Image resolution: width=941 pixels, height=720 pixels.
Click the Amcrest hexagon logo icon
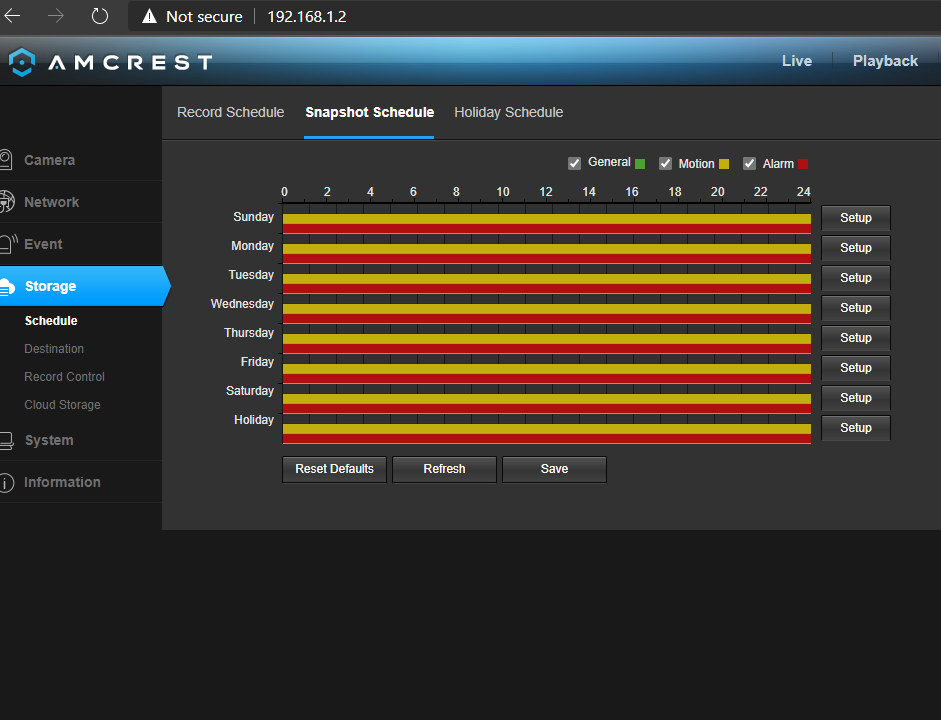22,62
